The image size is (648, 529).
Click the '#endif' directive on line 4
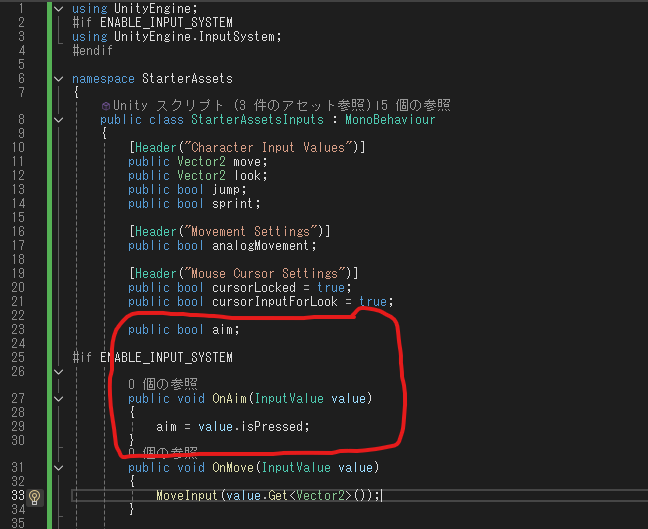[x=93, y=50]
